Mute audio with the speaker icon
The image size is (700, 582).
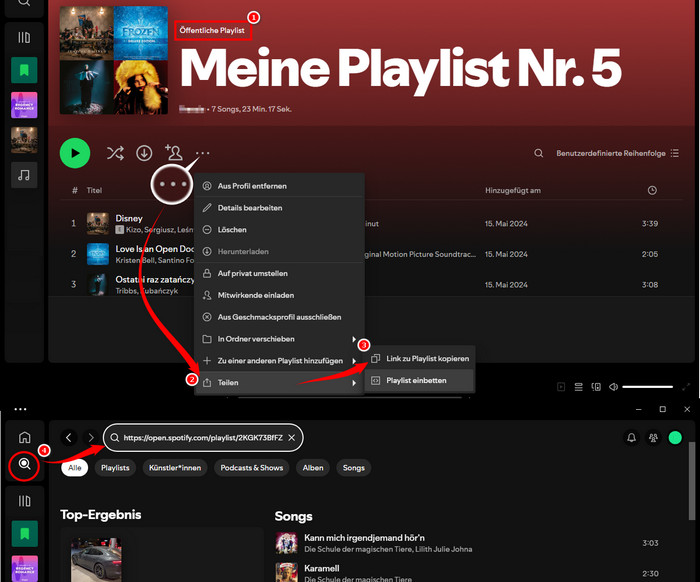point(614,387)
